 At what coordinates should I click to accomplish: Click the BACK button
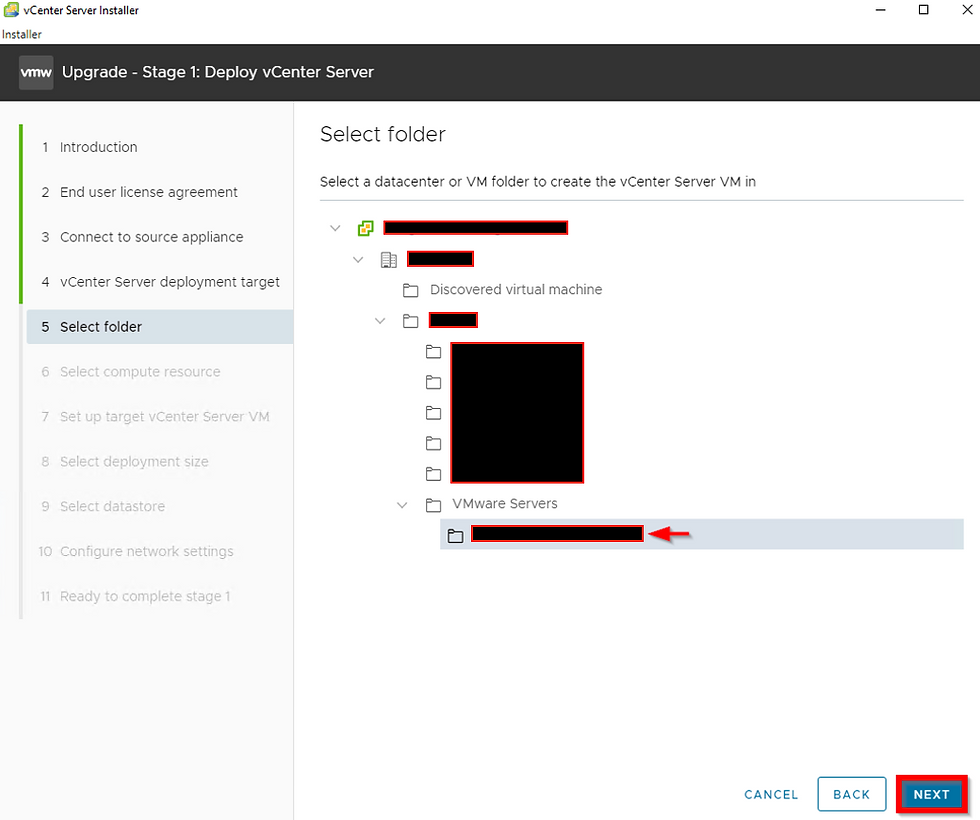(x=851, y=794)
